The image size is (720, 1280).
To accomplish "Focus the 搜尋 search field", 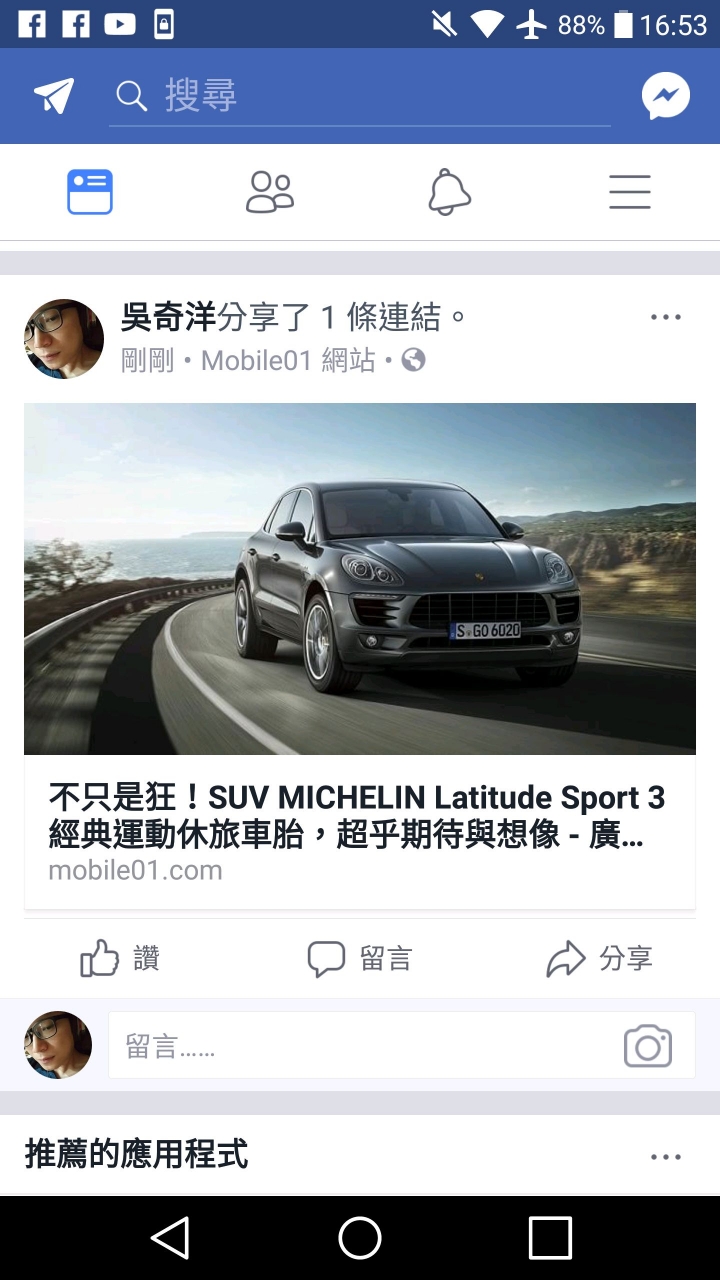I will click(360, 96).
